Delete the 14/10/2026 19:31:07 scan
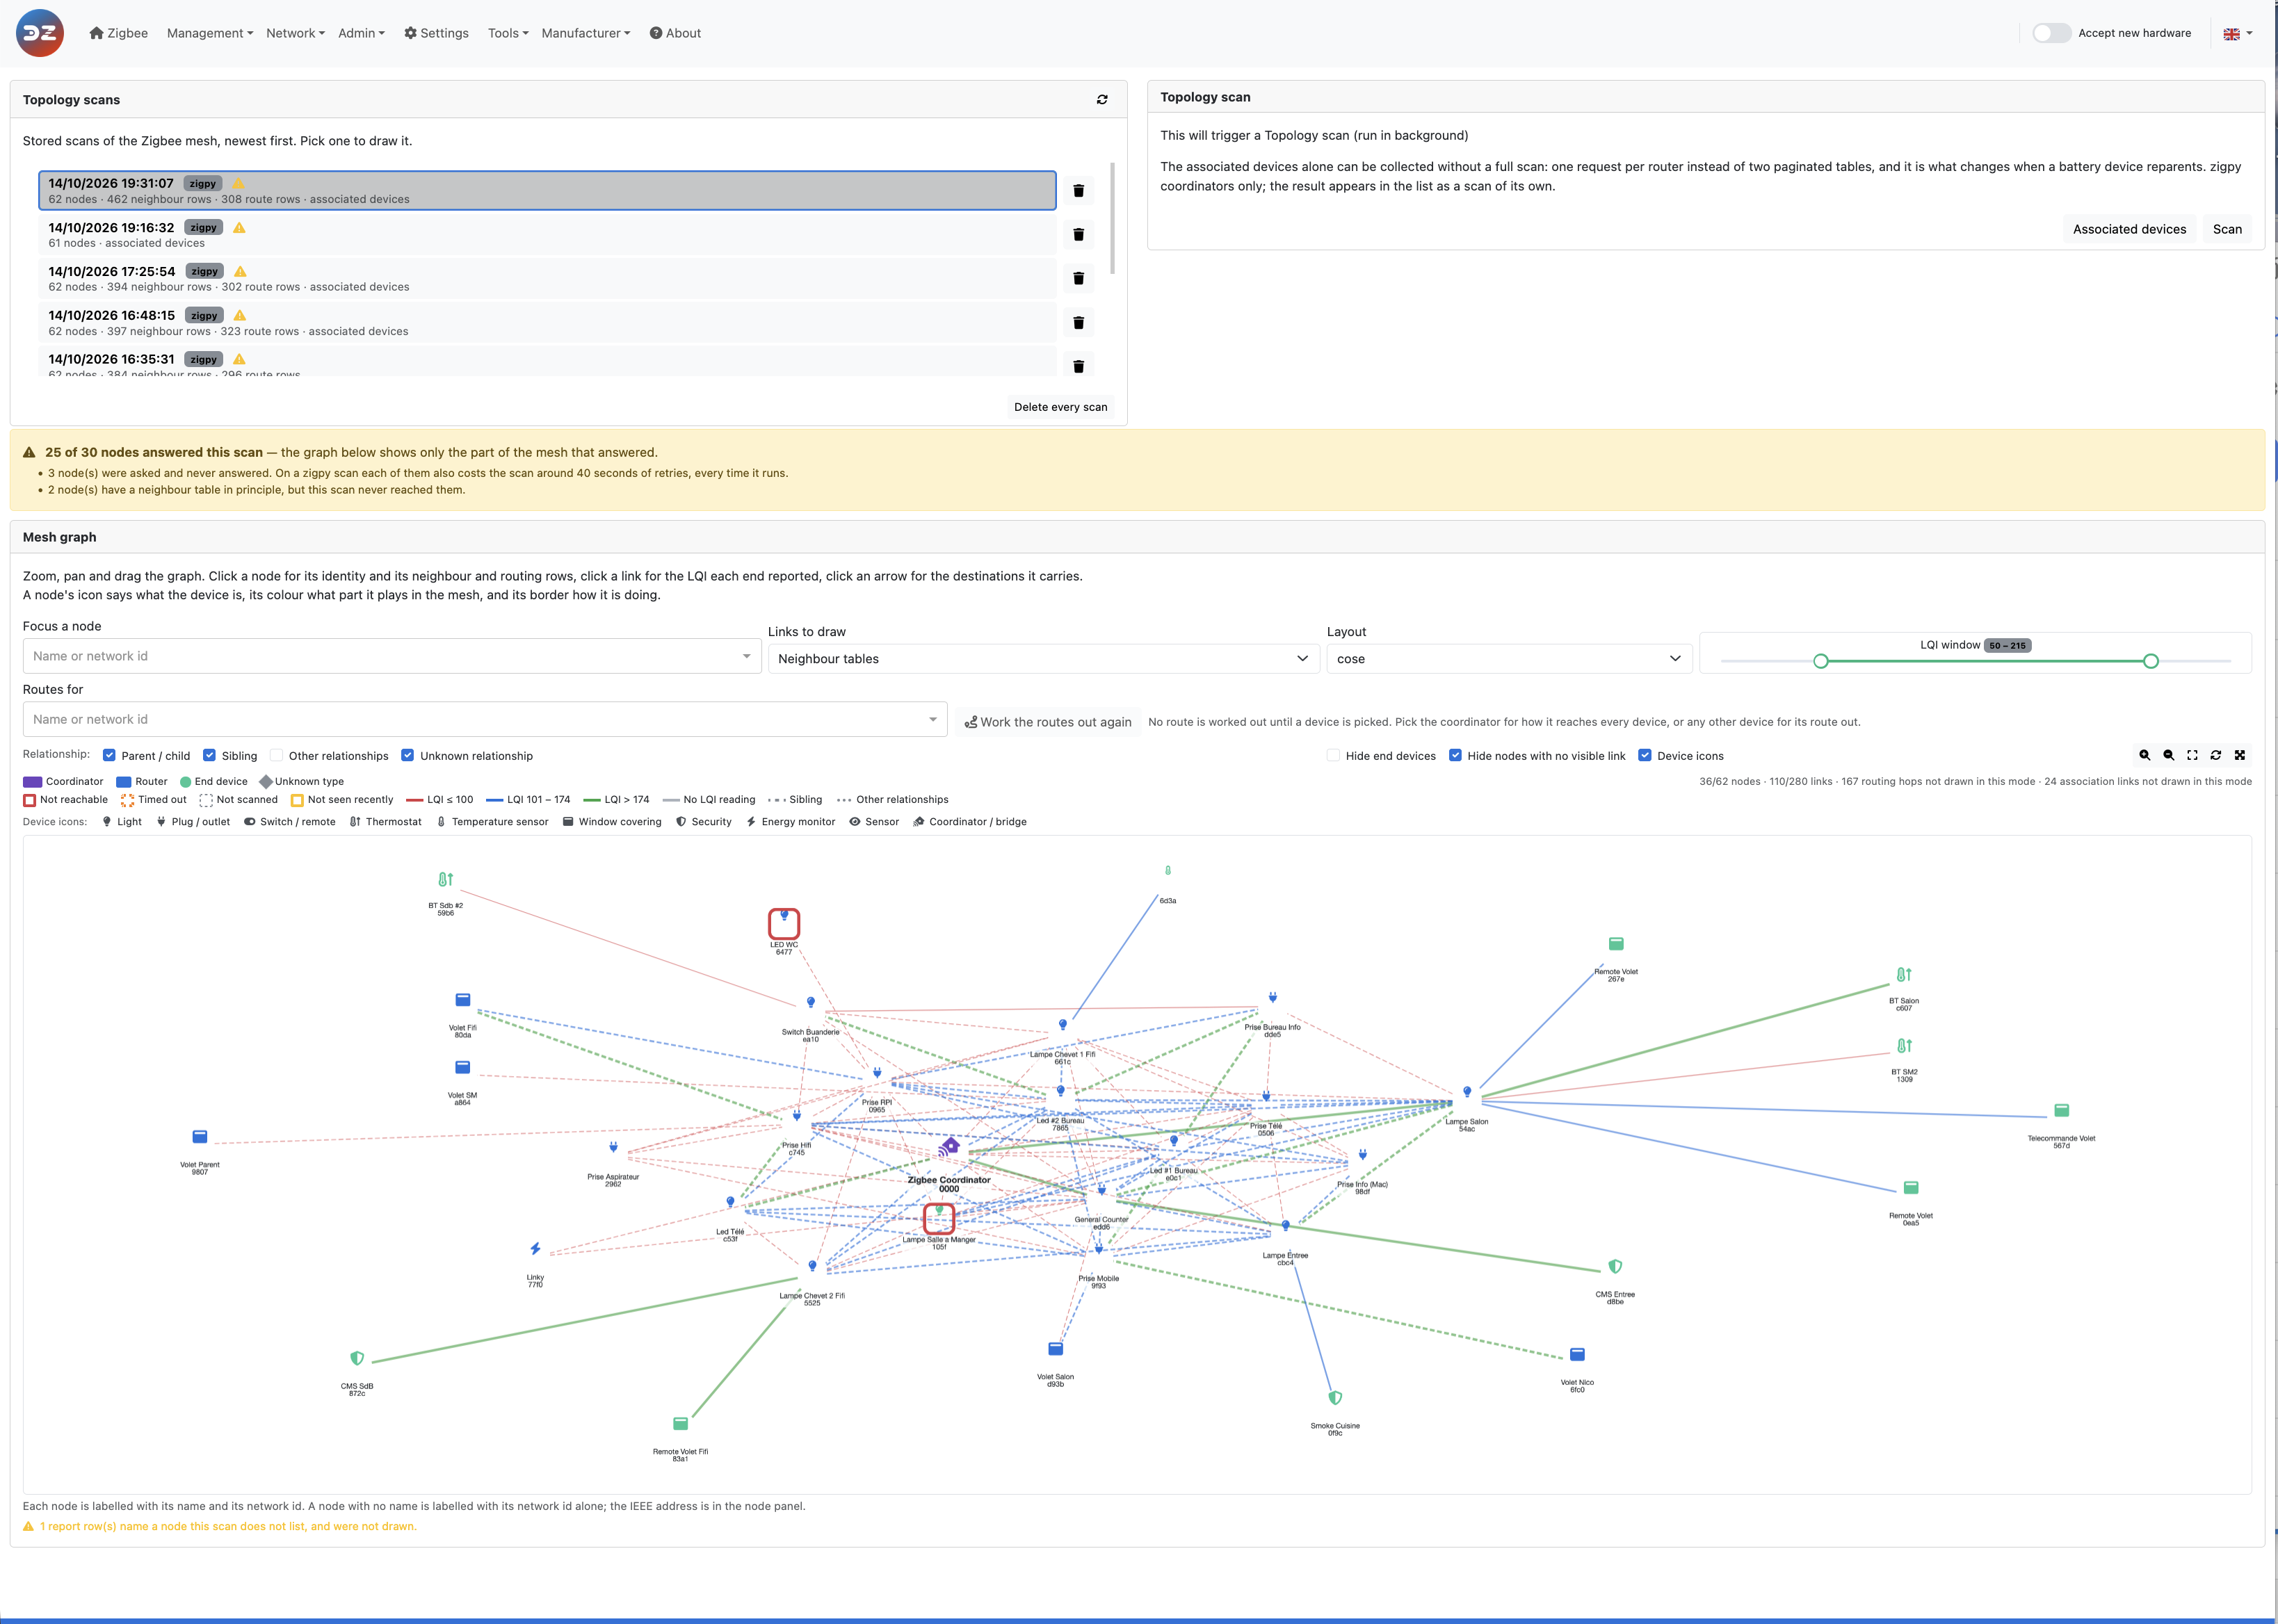The width and height of the screenshot is (2278, 1624). click(x=1078, y=190)
